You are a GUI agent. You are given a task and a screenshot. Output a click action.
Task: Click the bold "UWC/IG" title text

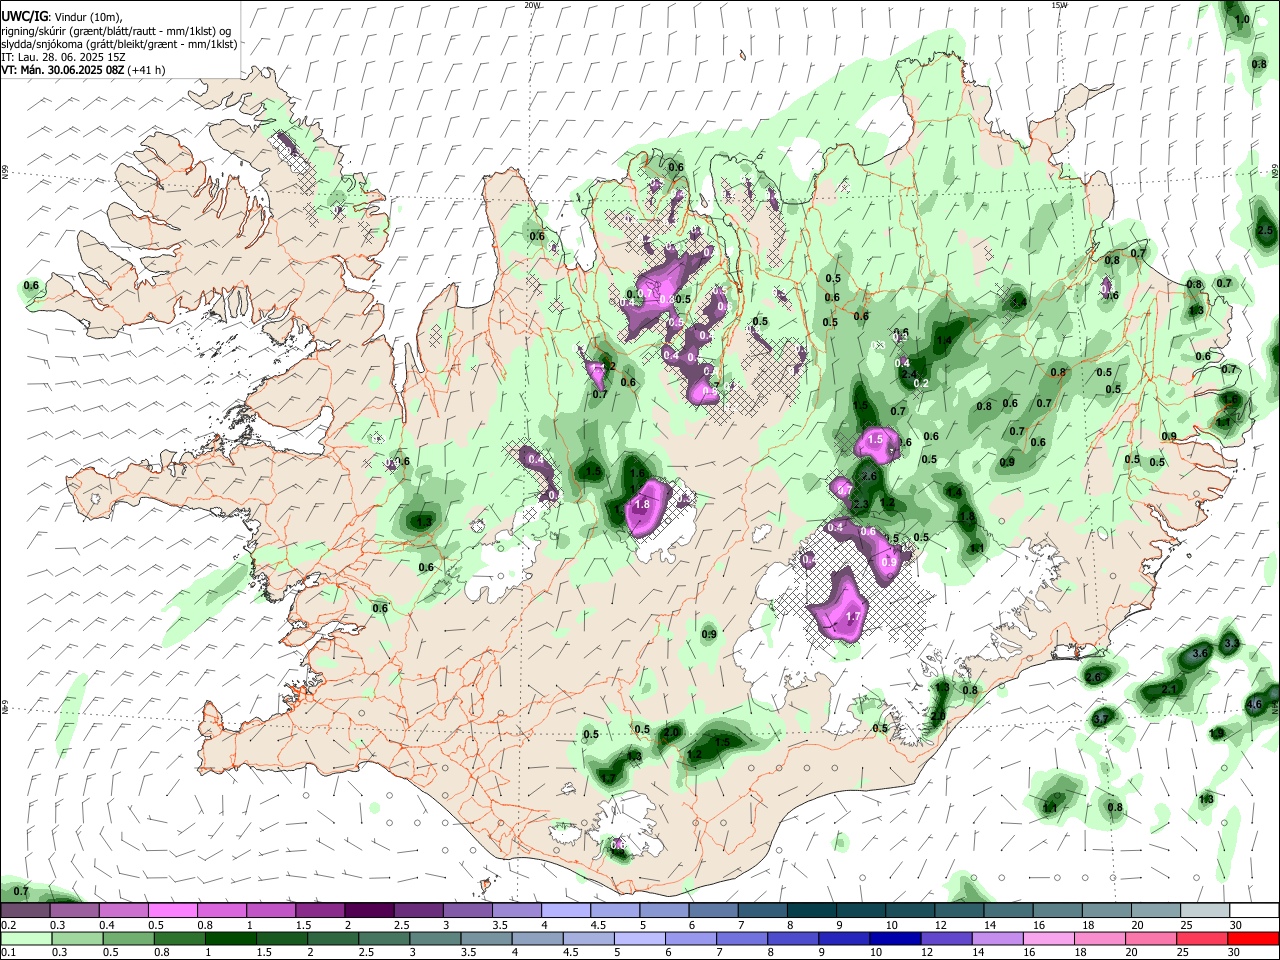tap(23, 17)
